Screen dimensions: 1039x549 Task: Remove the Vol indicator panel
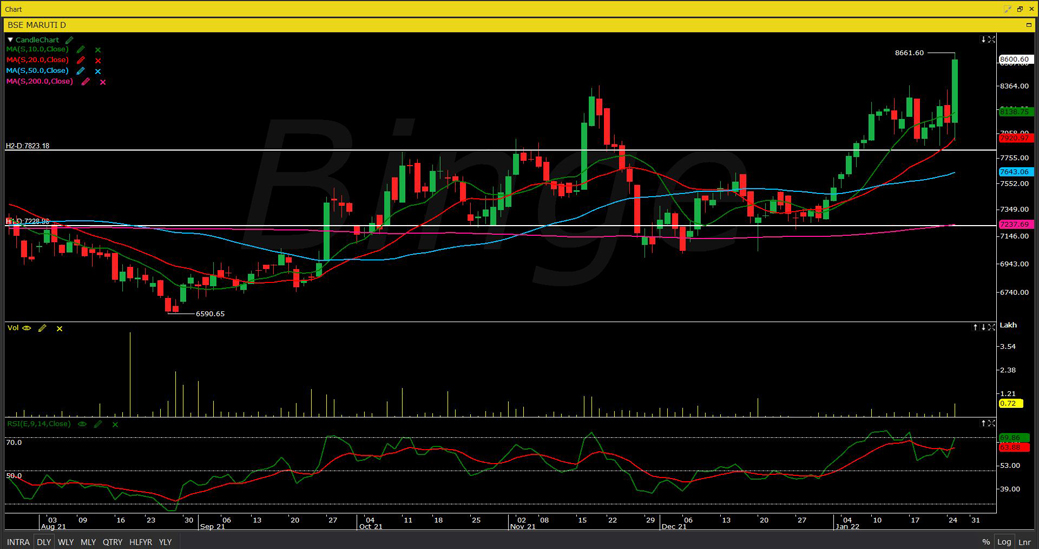coord(59,328)
